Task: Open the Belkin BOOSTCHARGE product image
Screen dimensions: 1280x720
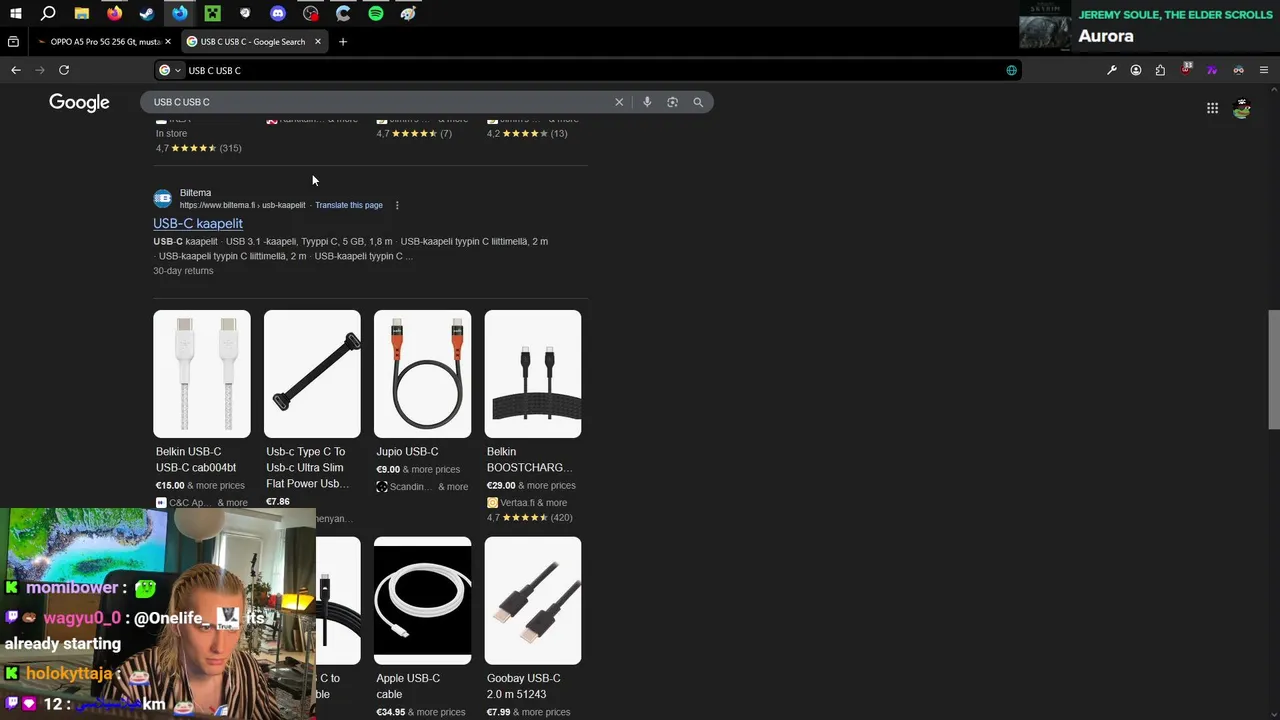Action: pos(533,374)
